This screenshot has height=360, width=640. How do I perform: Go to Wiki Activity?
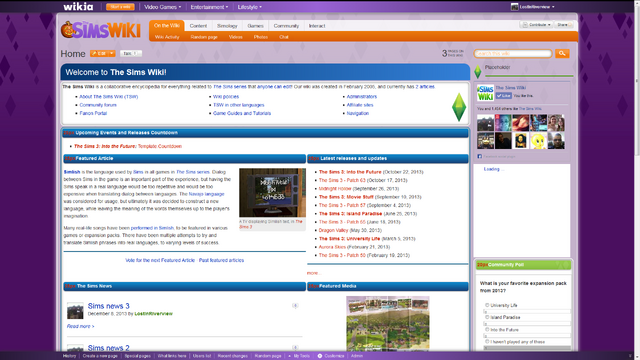(x=167, y=37)
